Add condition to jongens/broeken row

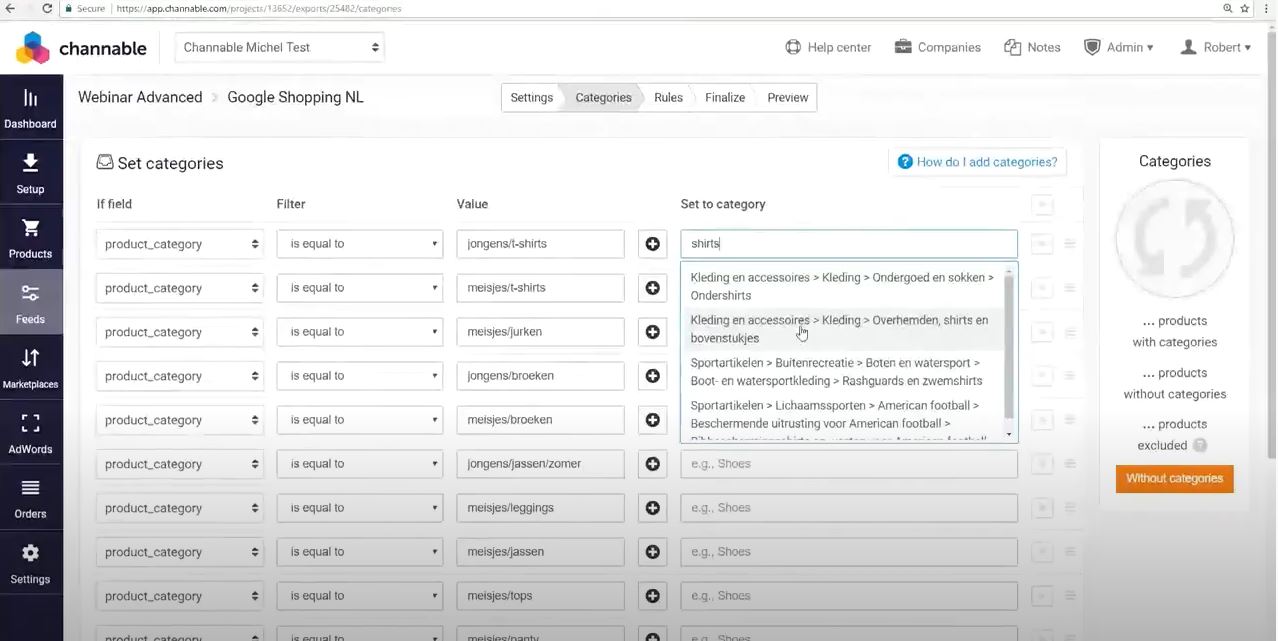click(653, 376)
